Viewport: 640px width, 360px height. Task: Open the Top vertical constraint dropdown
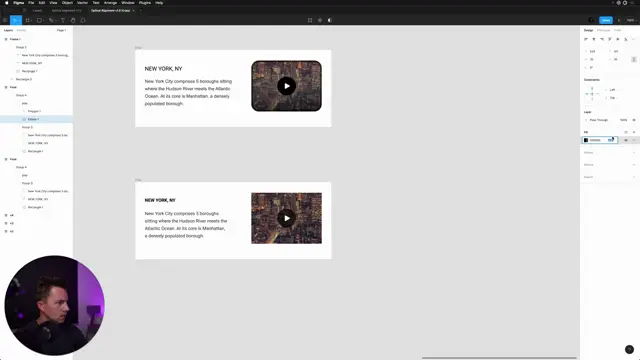pos(613,98)
